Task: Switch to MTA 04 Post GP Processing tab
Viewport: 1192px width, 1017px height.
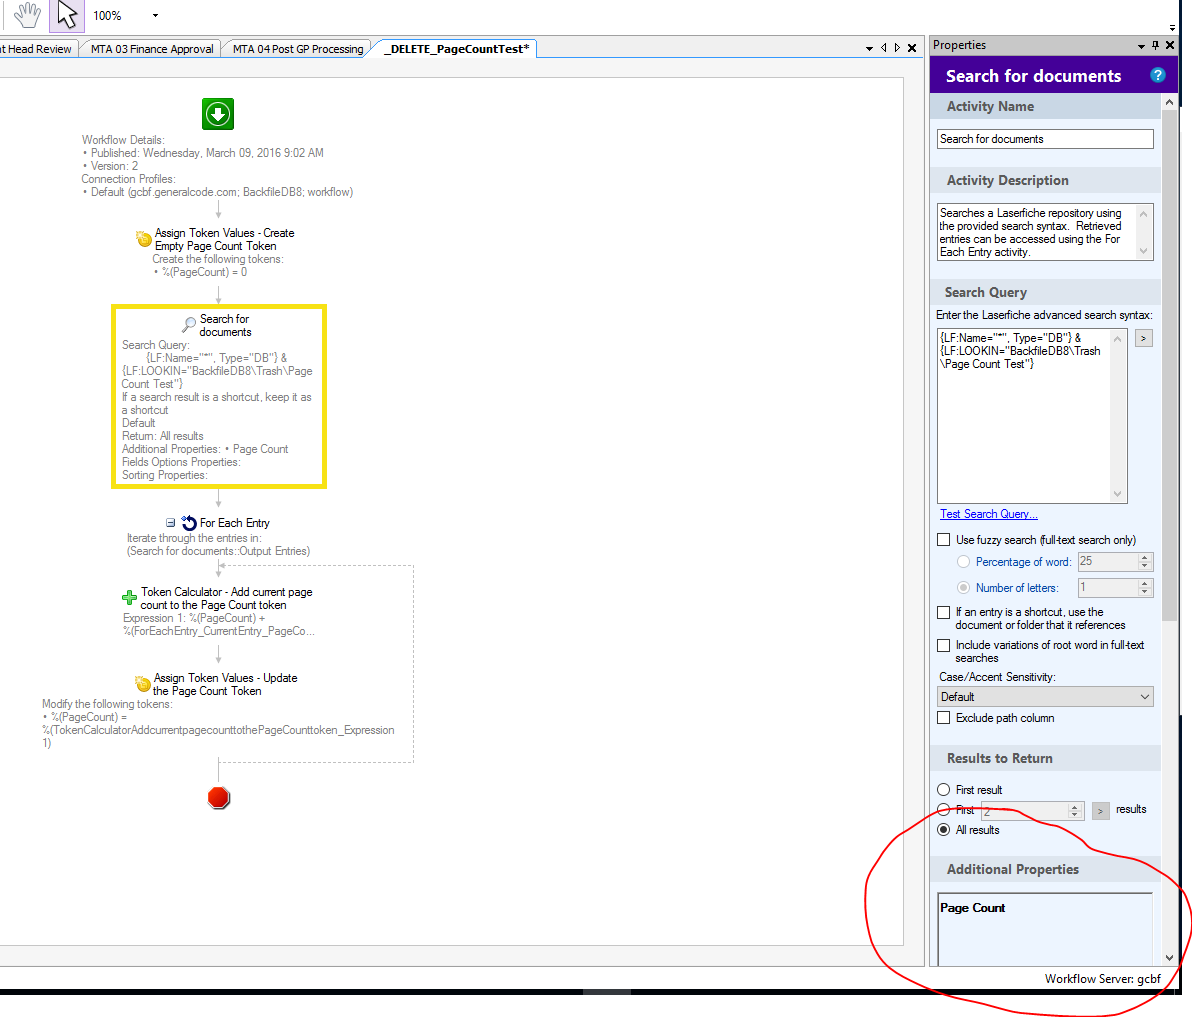Action: tap(298, 49)
